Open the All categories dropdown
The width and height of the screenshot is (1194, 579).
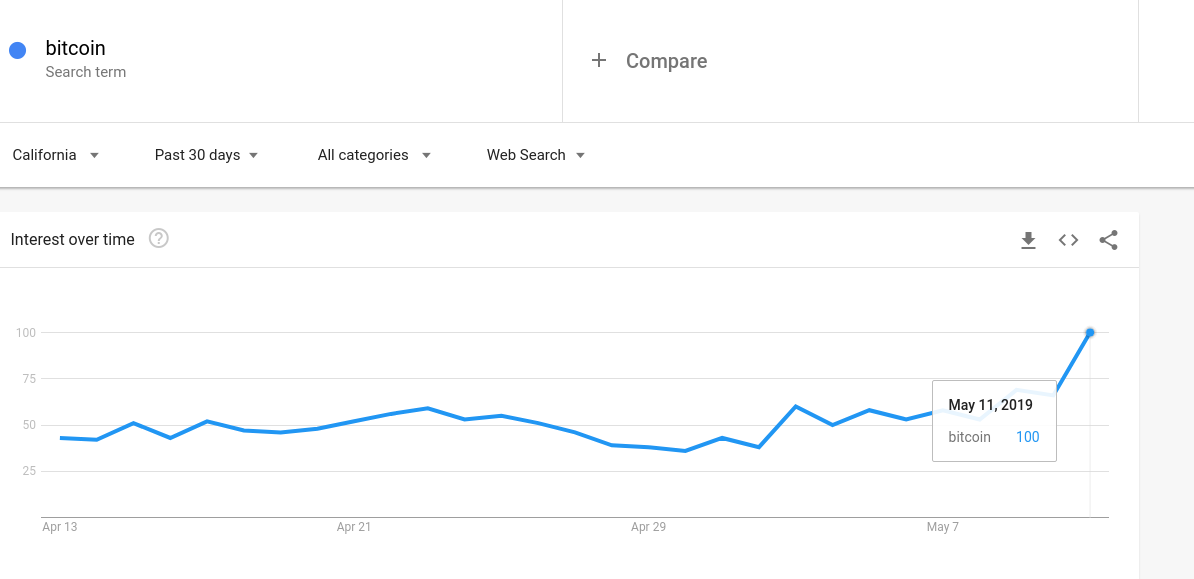click(x=374, y=155)
